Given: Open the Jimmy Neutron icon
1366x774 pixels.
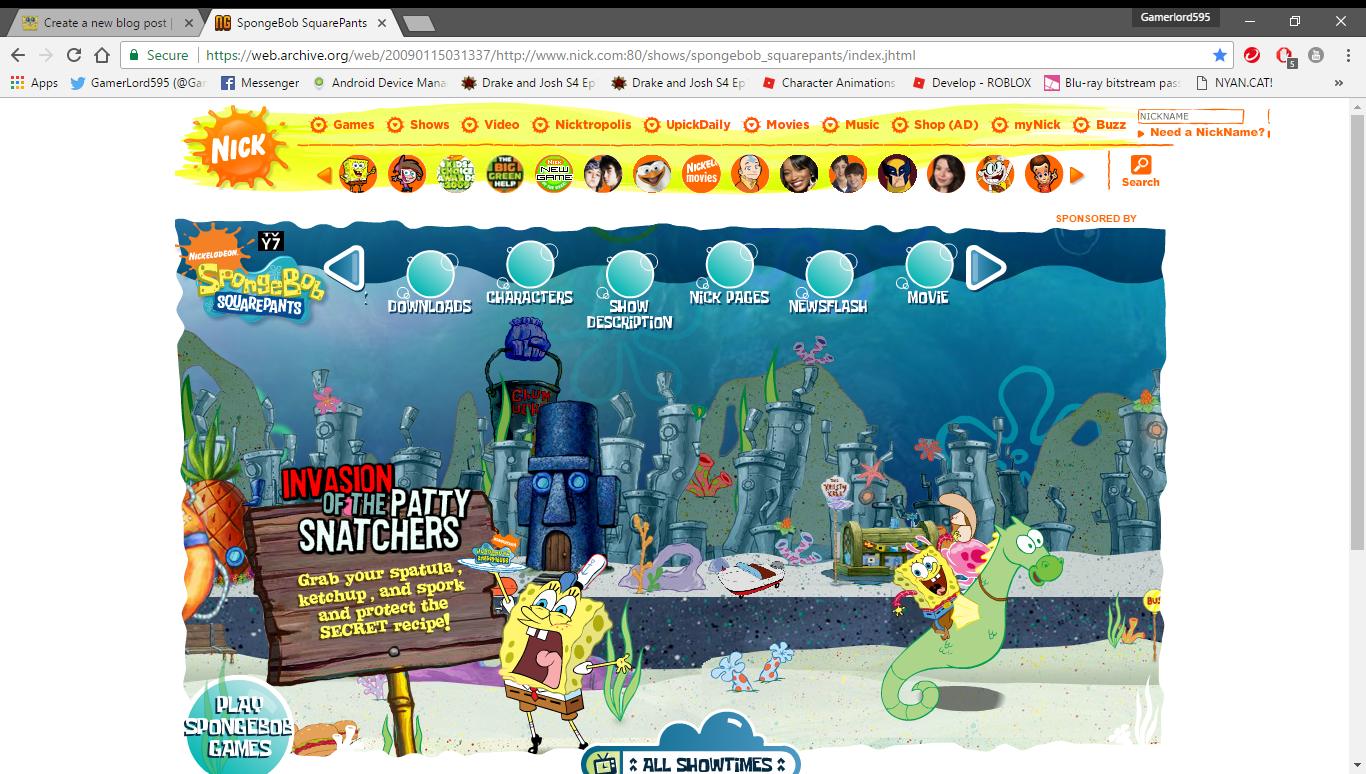Looking at the screenshot, I should click(1044, 174).
